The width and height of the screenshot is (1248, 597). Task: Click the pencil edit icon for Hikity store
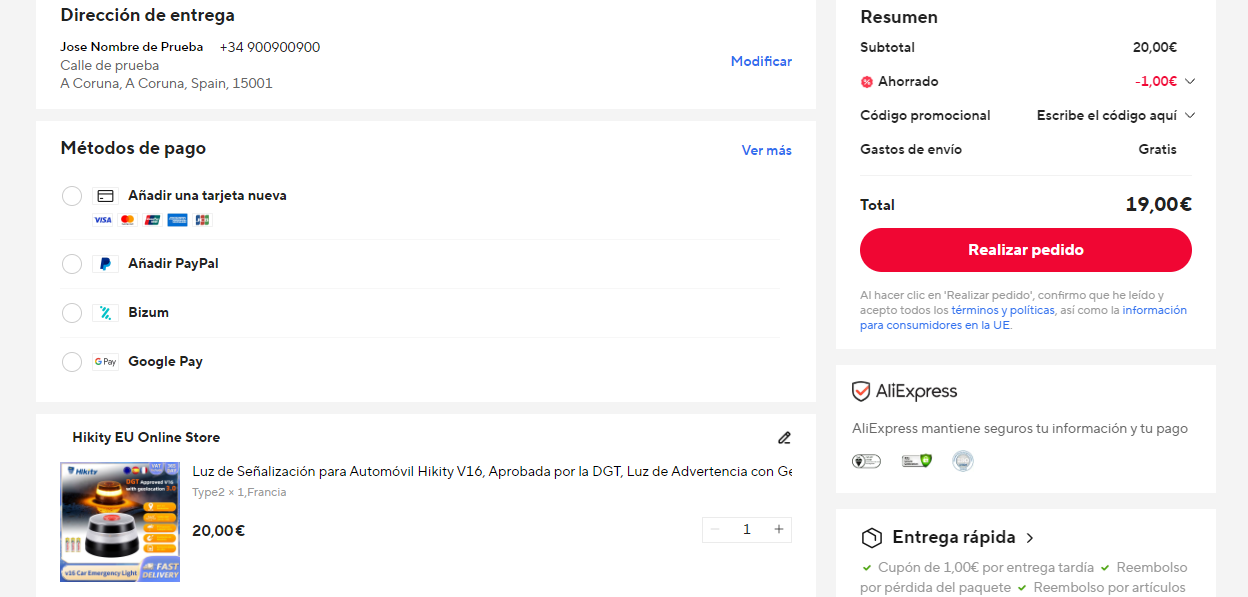click(784, 438)
